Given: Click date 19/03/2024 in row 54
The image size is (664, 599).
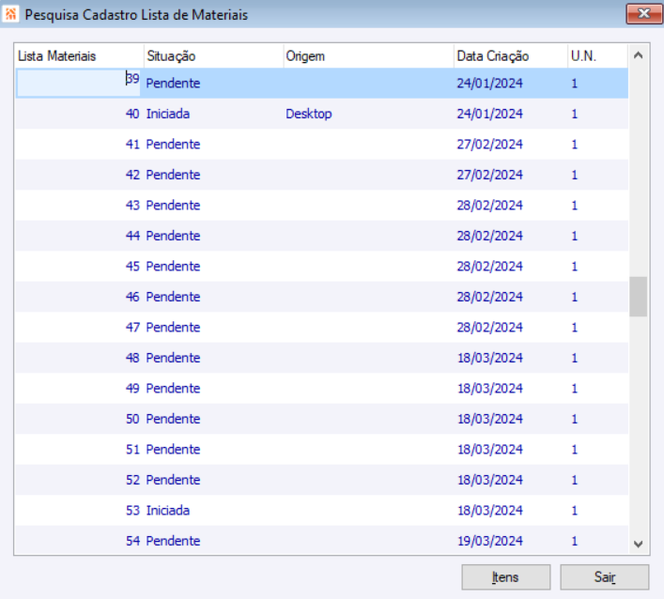Looking at the screenshot, I should [x=490, y=540].
